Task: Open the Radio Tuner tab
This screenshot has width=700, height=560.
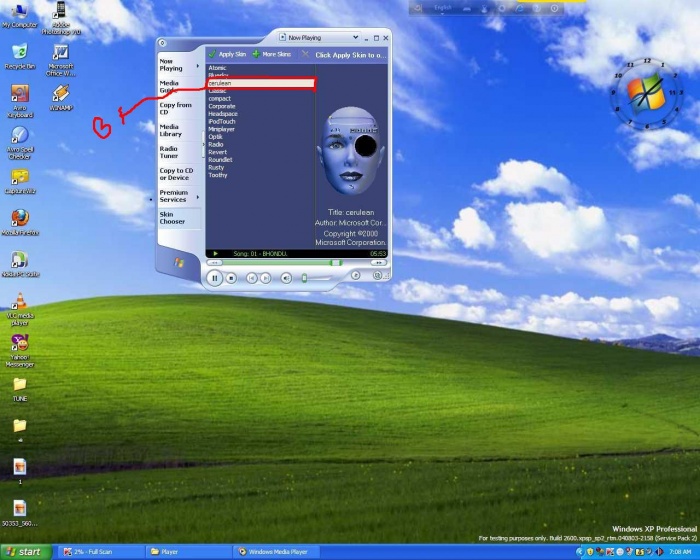Action: click(169, 152)
